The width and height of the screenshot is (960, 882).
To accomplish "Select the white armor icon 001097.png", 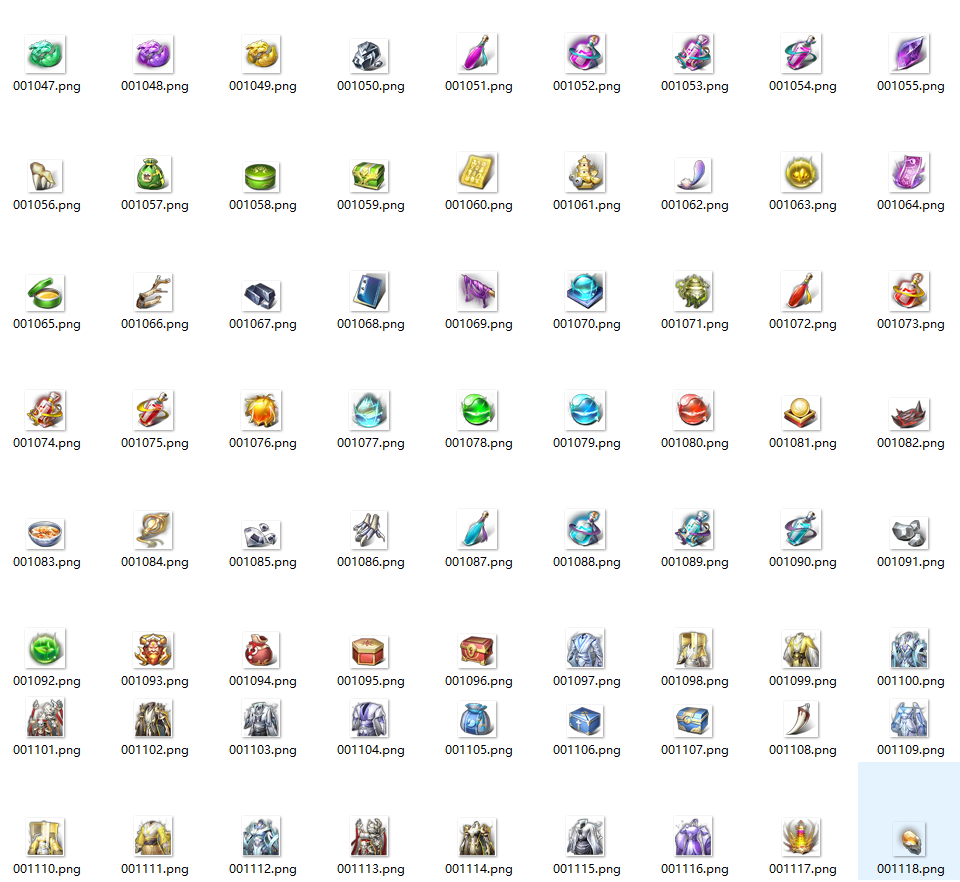I will (x=586, y=648).
